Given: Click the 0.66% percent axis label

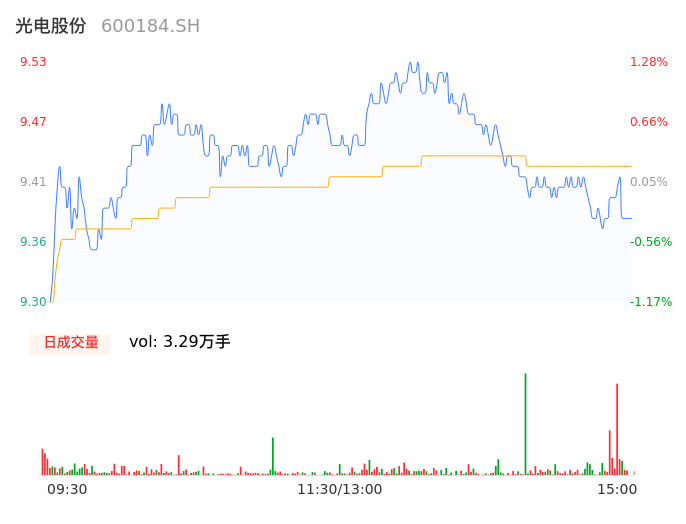Looking at the screenshot, I should pos(648,122).
